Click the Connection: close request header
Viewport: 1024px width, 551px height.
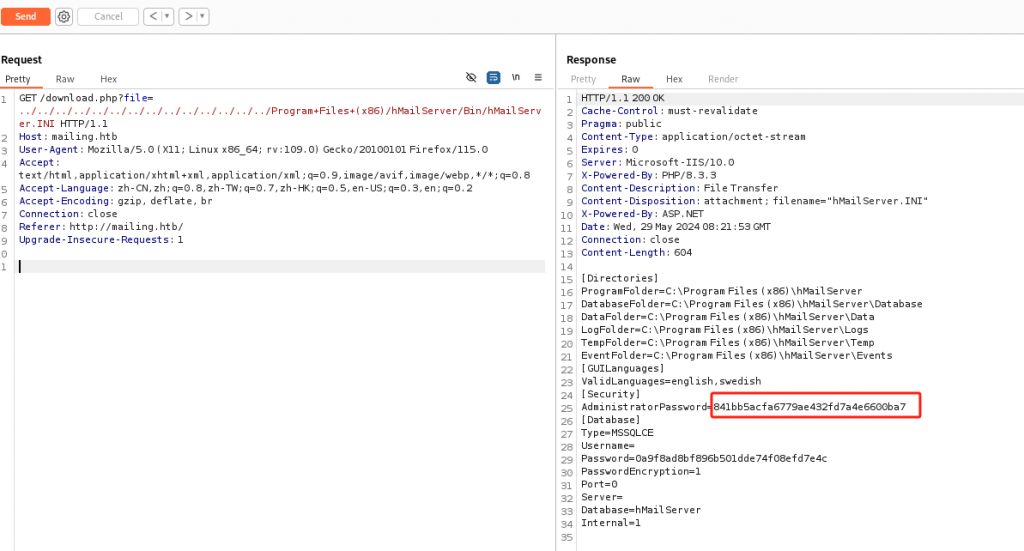[x=68, y=214]
